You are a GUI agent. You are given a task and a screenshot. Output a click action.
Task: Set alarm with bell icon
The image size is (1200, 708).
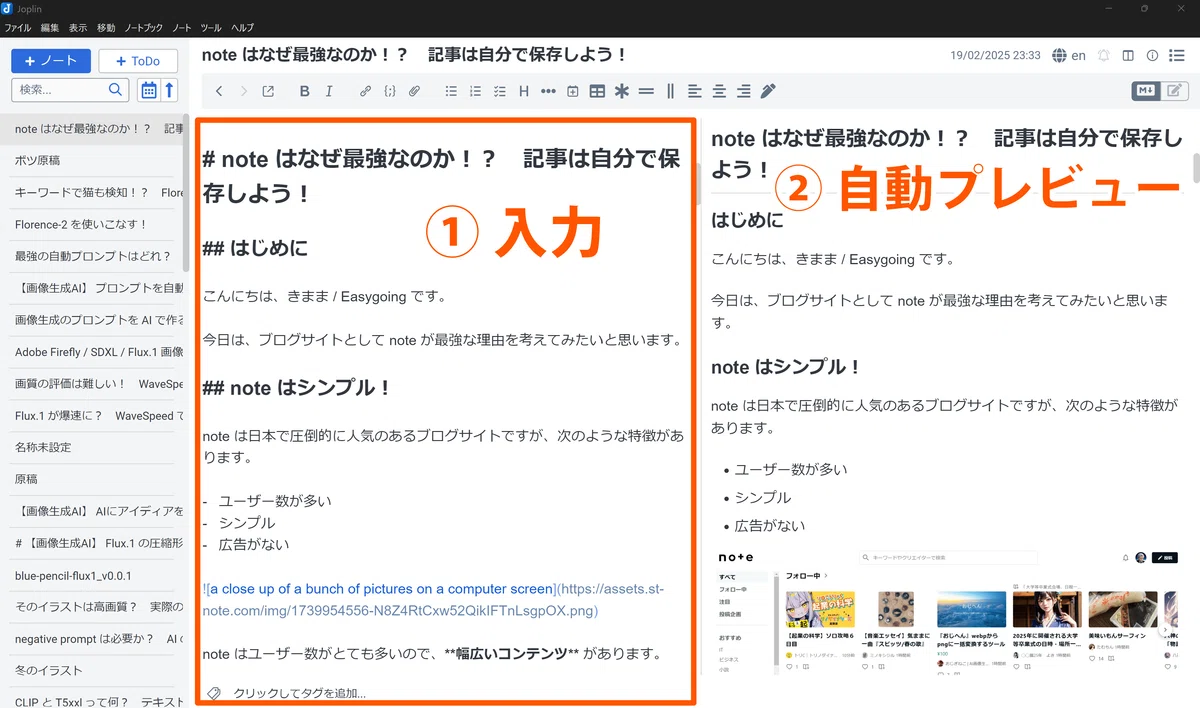click(1104, 56)
